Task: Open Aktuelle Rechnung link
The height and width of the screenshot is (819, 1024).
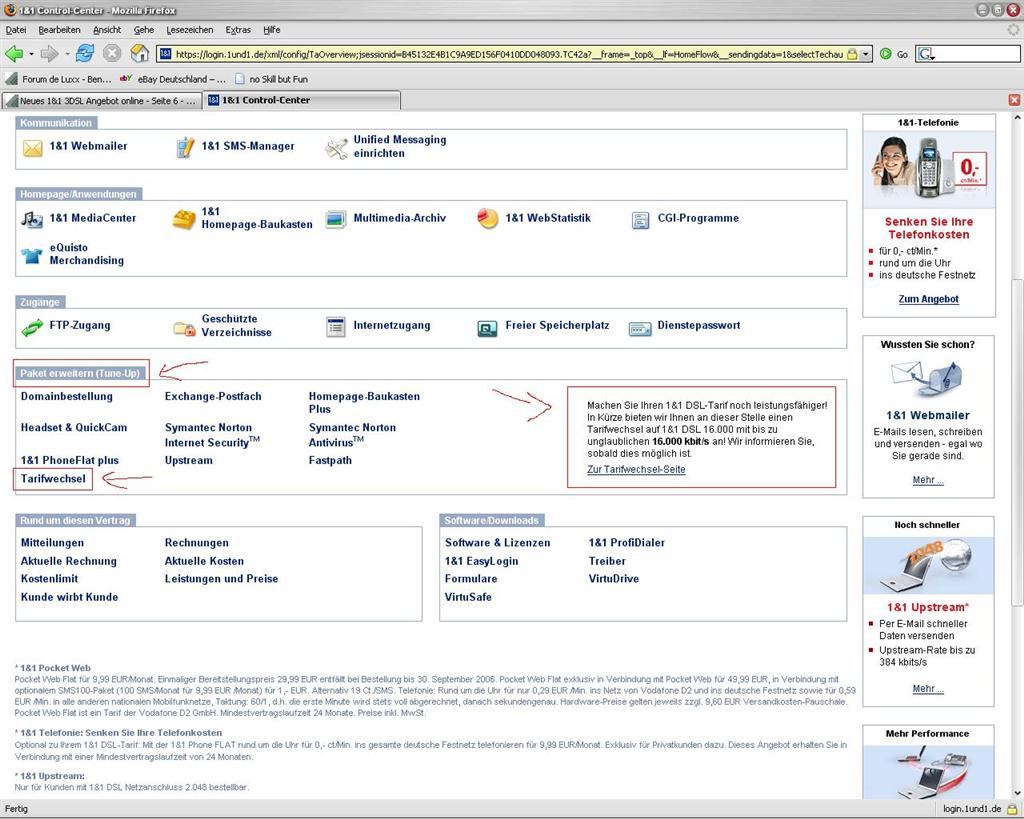Action: [x=69, y=561]
